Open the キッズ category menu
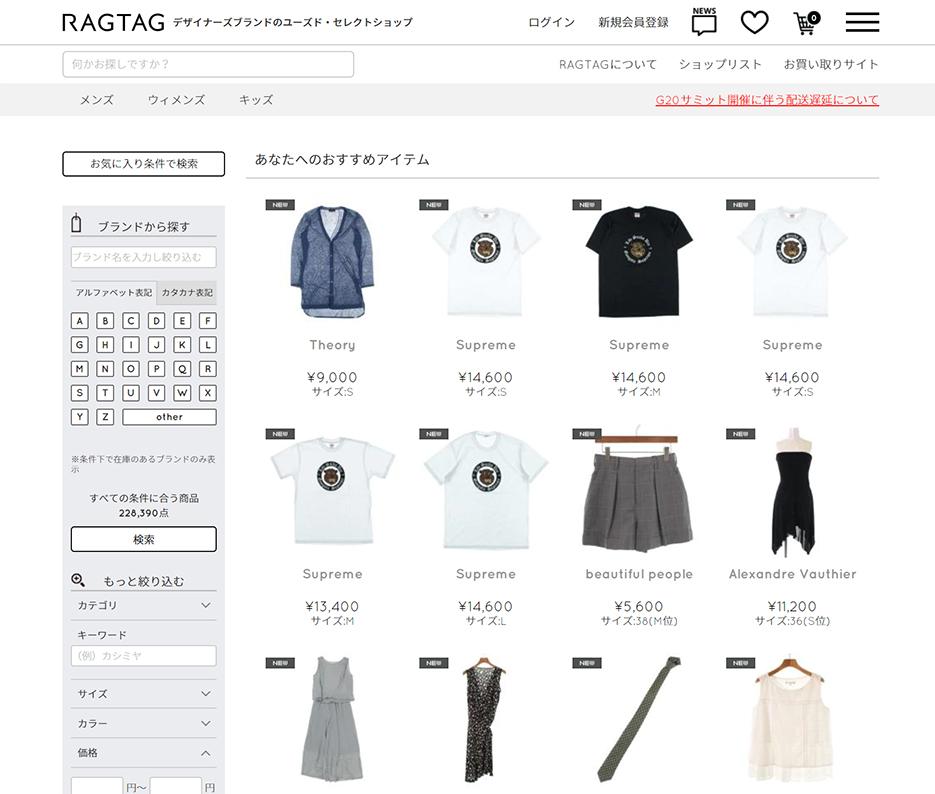This screenshot has width=935, height=794. 256,100
